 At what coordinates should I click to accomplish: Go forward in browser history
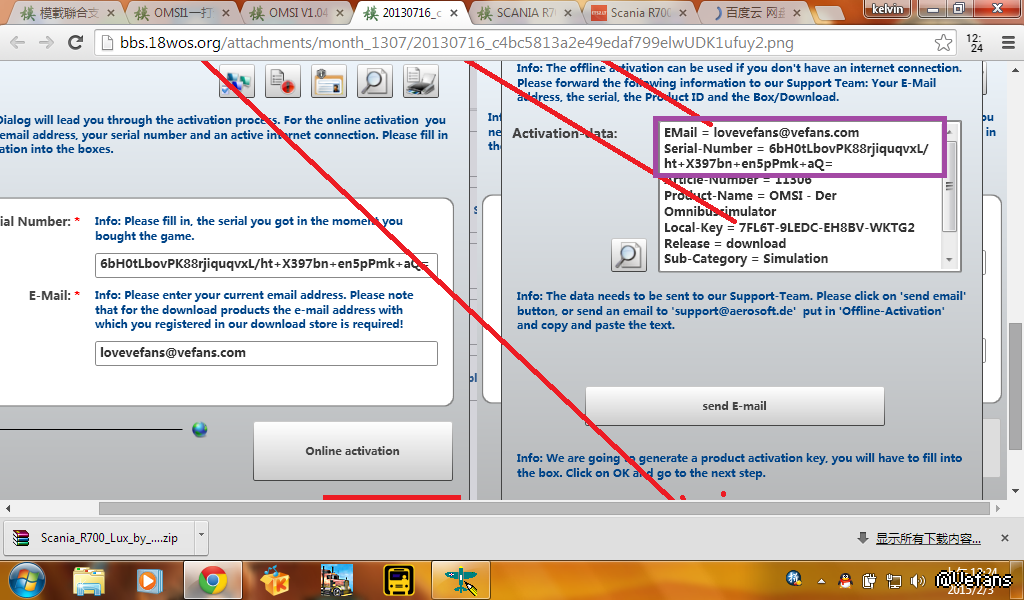pyautogui.click(x=46, y=43)
